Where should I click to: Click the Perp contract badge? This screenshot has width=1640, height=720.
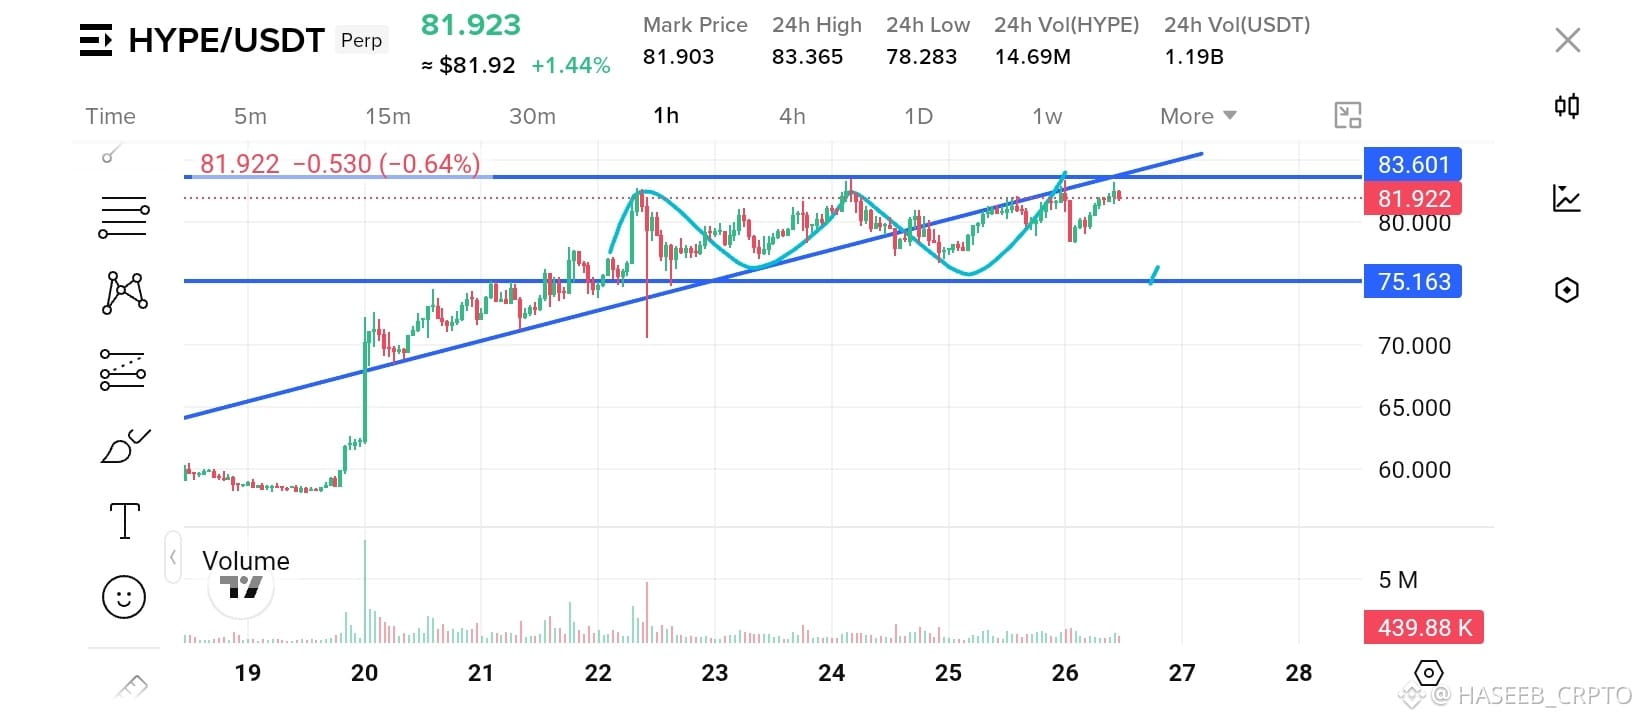(361, 40)
